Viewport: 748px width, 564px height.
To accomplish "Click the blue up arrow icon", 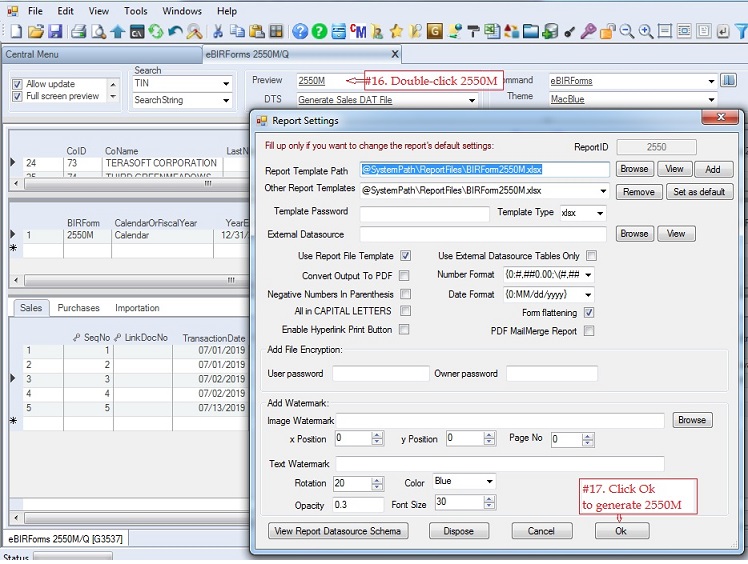I will (x=117, y=32).
